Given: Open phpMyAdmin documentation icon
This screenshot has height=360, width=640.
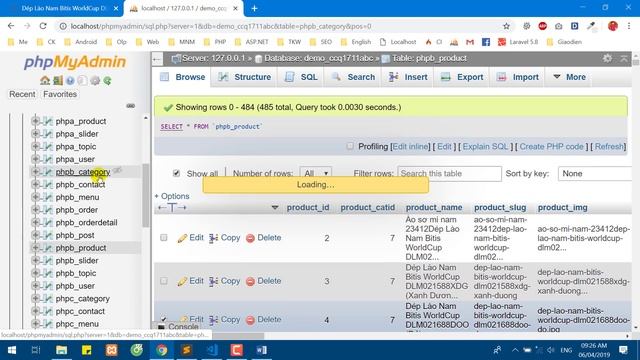Looking at the screenshot, I should [x=70, y=80].
